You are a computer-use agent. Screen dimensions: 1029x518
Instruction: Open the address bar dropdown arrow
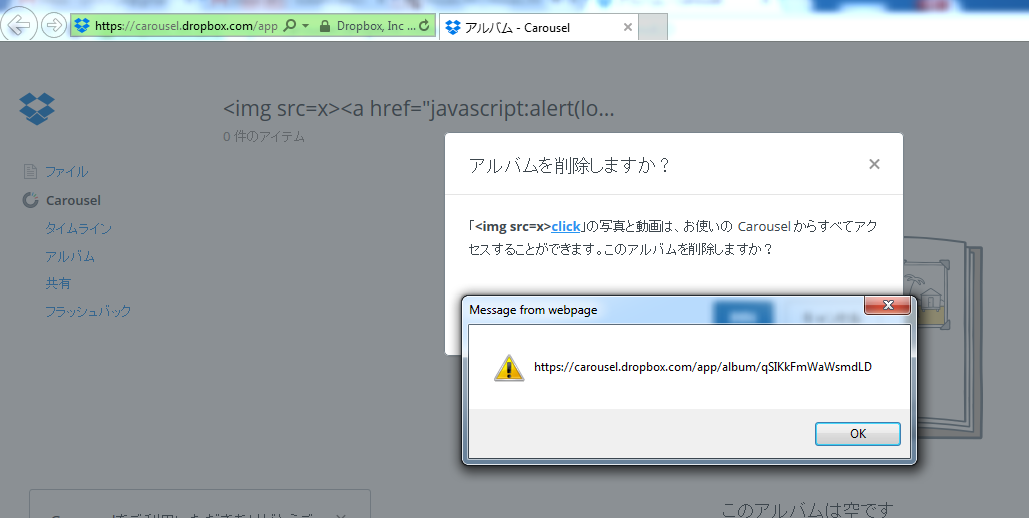(305, 26)
